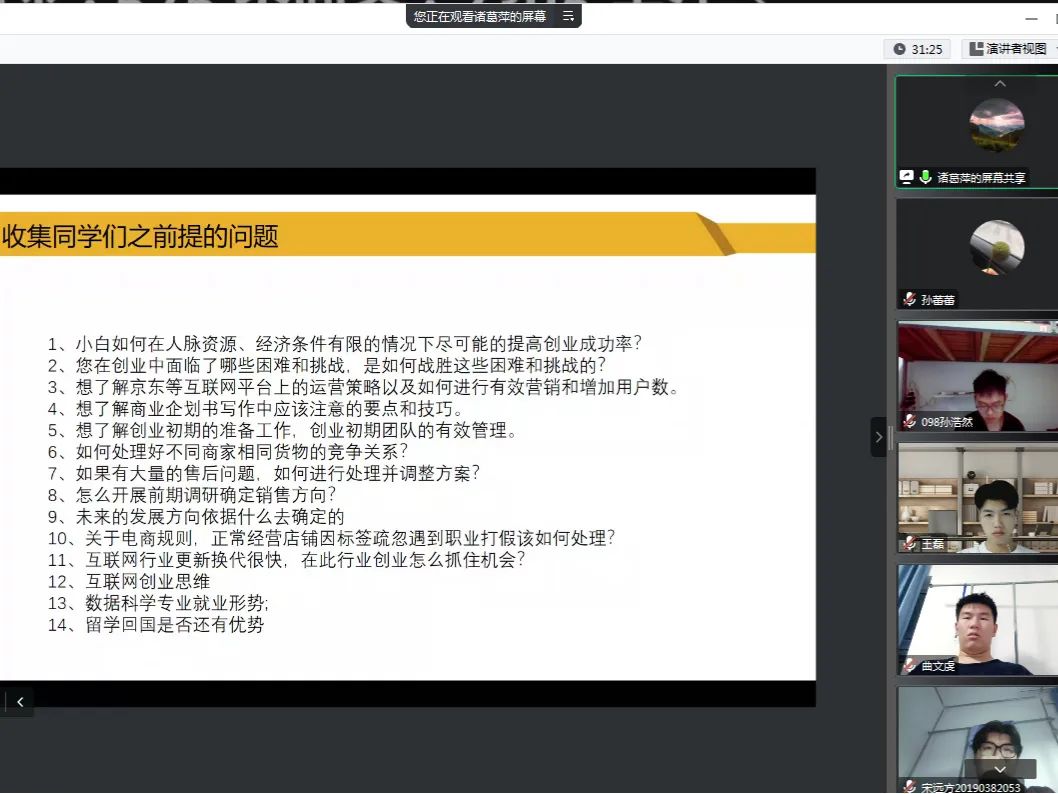The width and height of the screenshot is (1058, 794).
Task: Select 孙蕾蕾's round avatar picture
Action: click(x=996, y=247)
